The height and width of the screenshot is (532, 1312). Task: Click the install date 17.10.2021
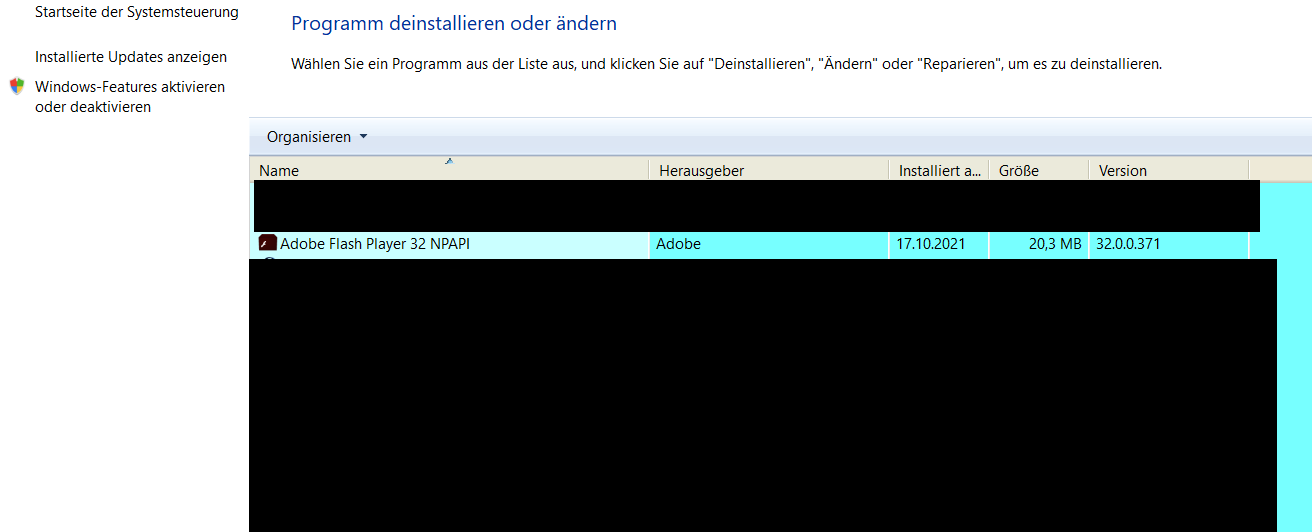931,243
